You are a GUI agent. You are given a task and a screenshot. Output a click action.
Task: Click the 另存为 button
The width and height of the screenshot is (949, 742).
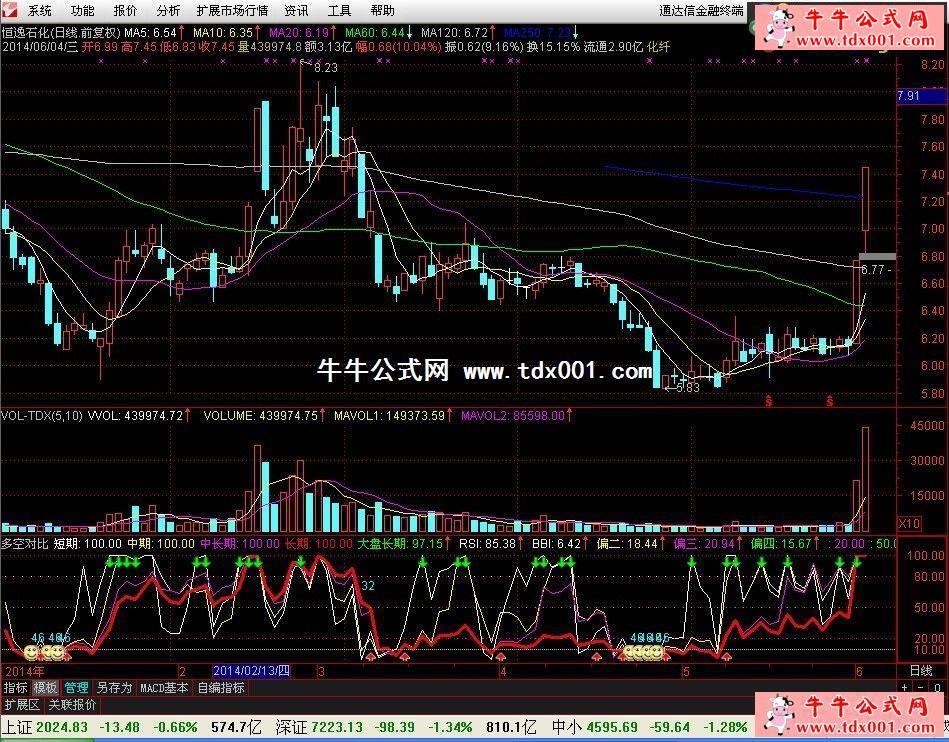pyautogui.click(x=113, y=688)
